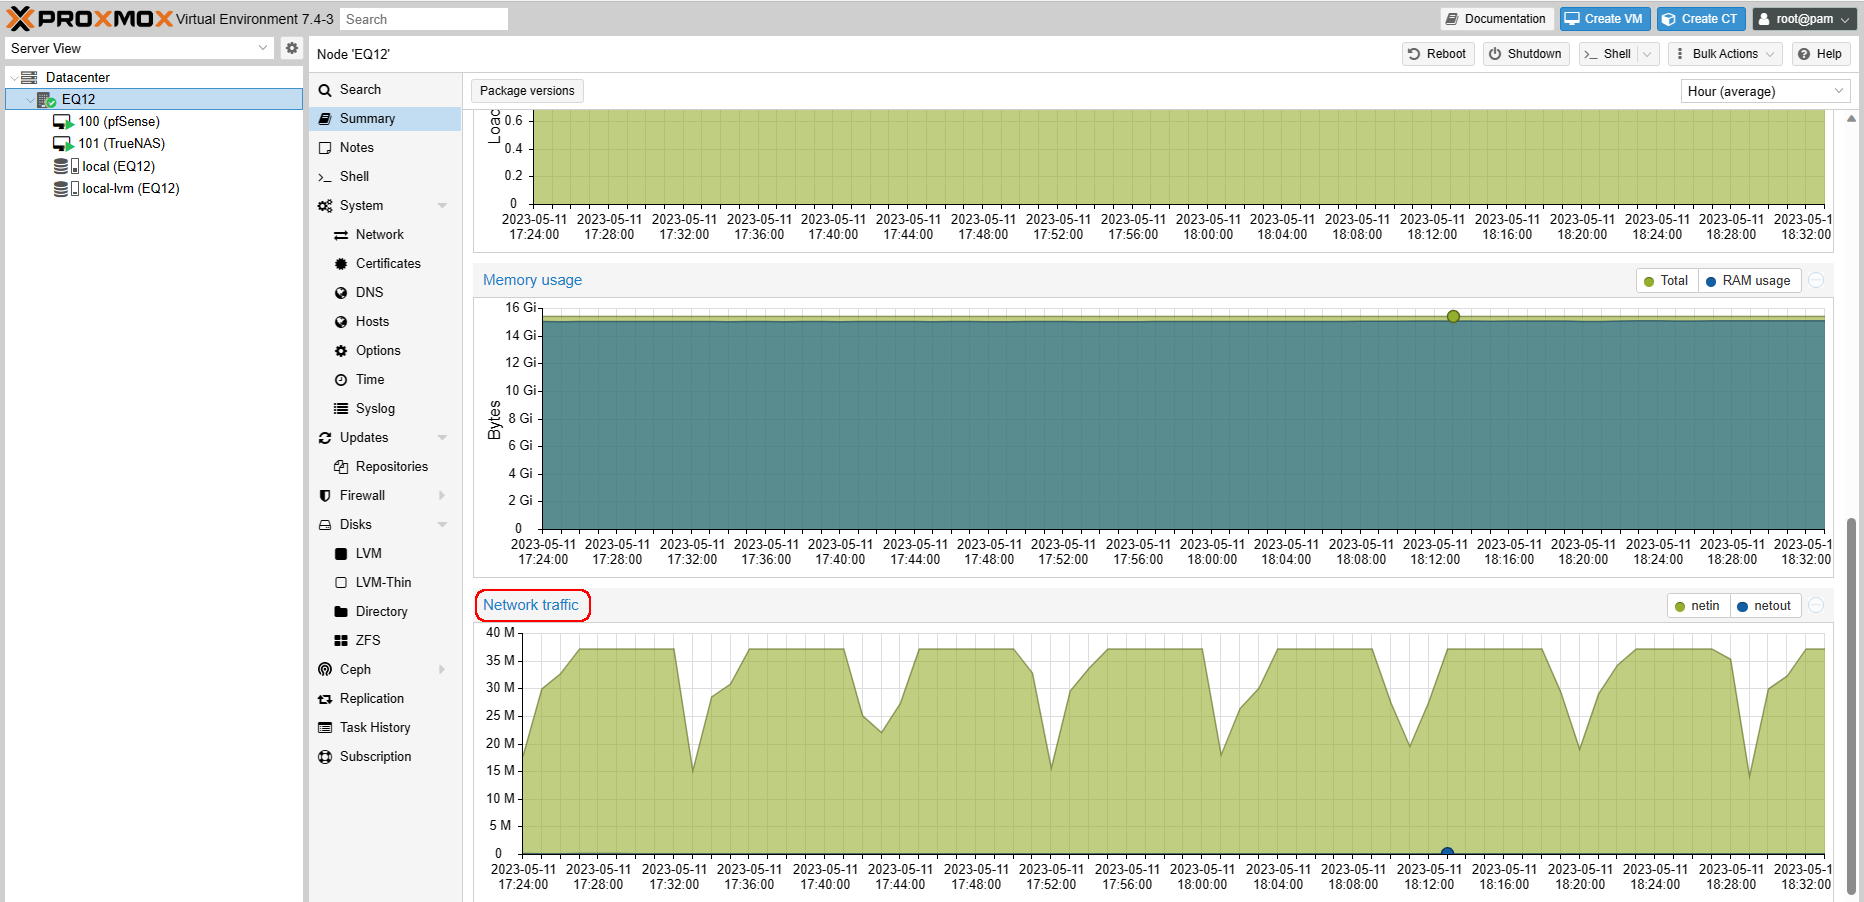Expand the Firewall submenu arrow
The image size is (1864, 902).
442,495
